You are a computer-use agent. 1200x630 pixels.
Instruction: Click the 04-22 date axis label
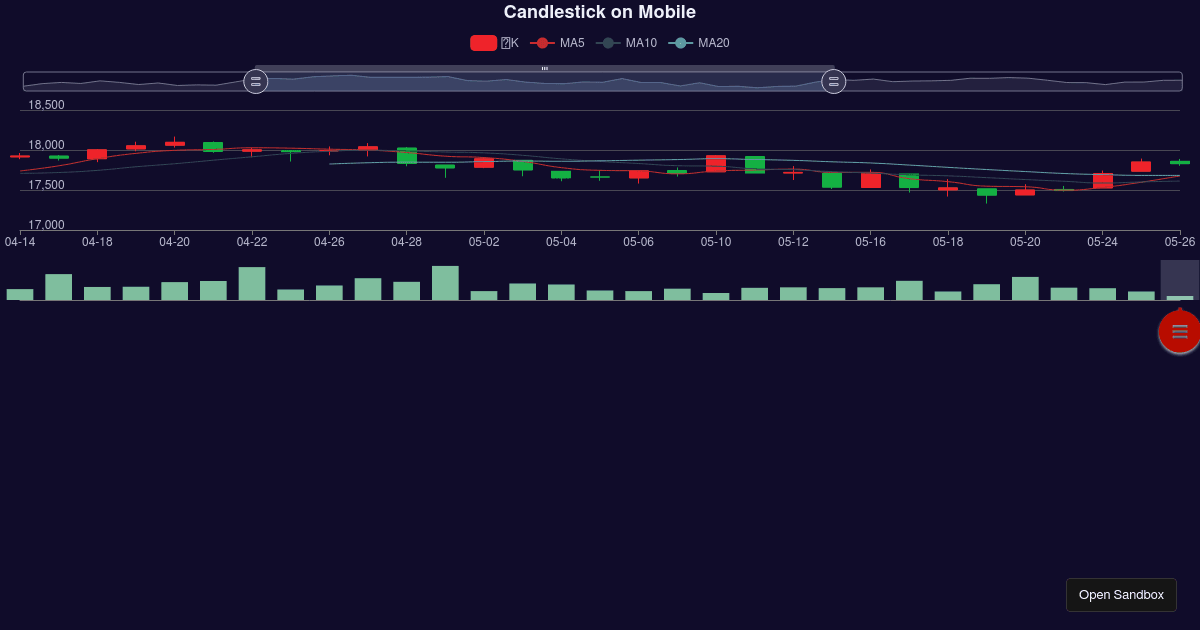point(252,242)
